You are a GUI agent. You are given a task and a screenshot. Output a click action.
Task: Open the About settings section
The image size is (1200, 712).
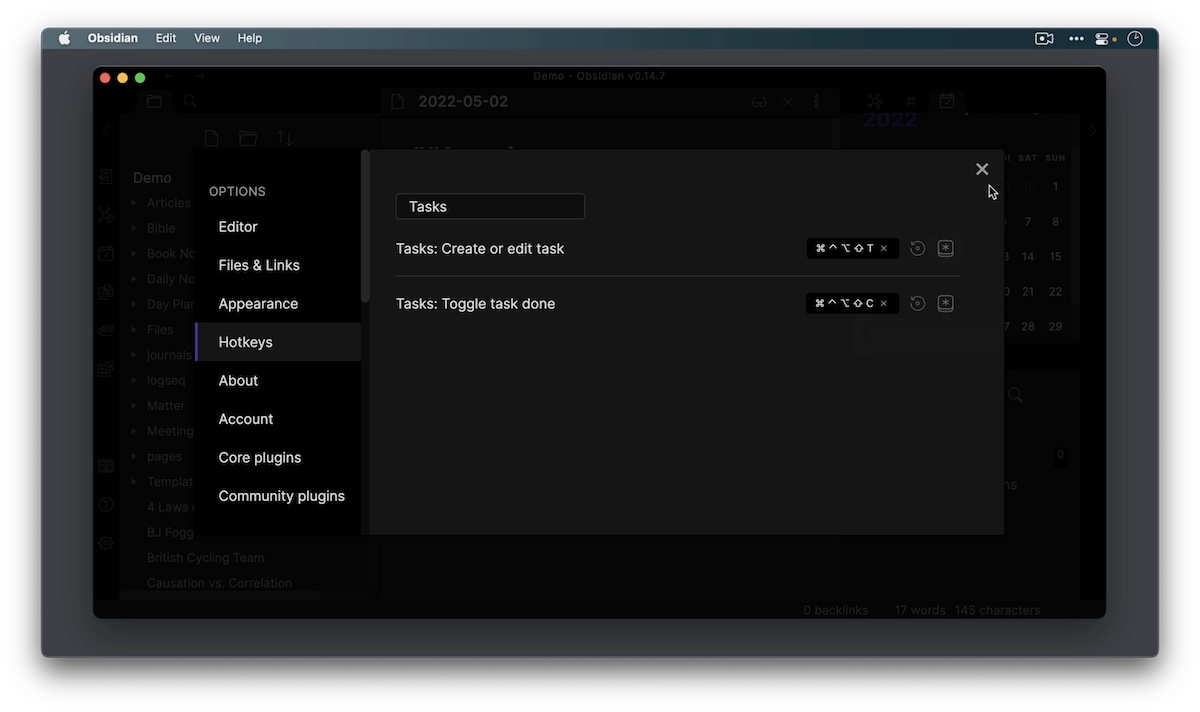coord(238,381)
